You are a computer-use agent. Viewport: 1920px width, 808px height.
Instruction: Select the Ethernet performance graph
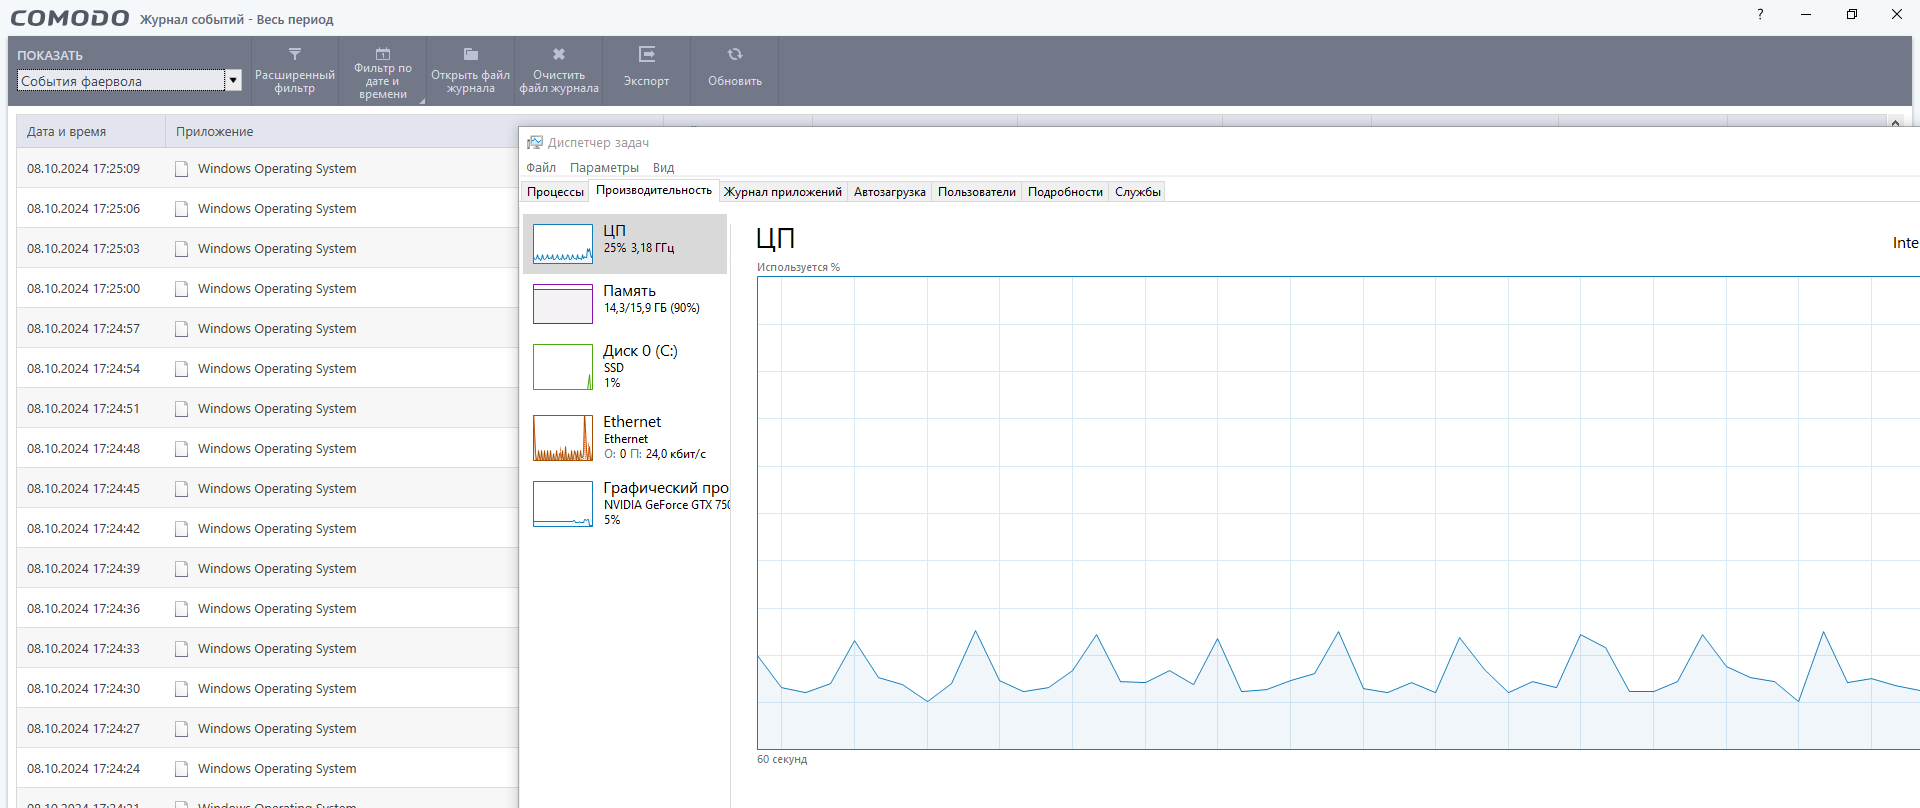click(625, 438)
